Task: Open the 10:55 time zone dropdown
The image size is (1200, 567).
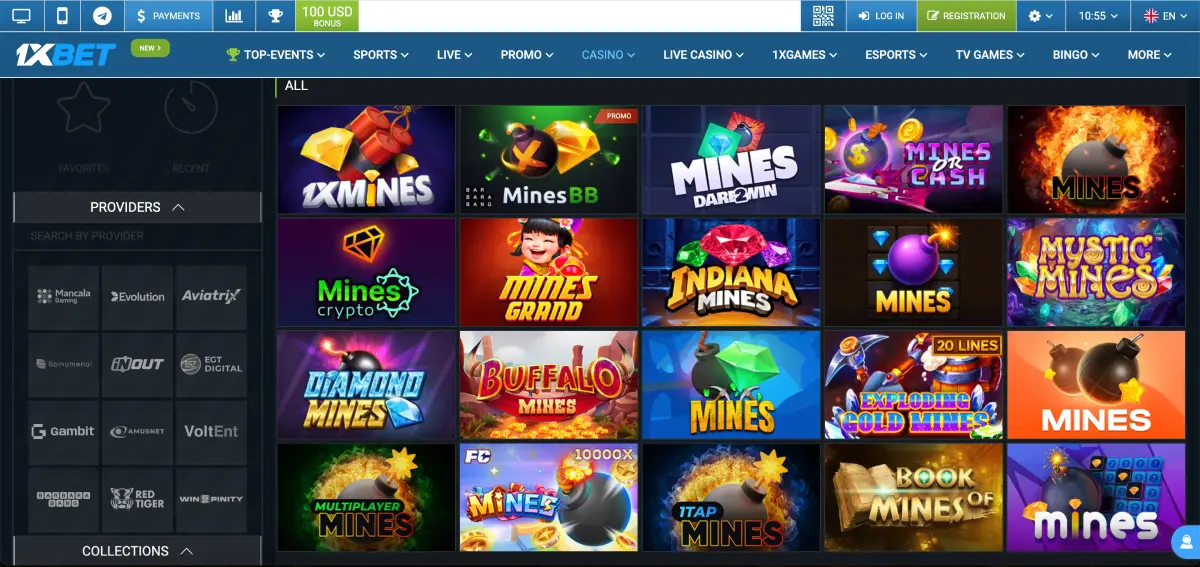Action: coord(1099,16)
